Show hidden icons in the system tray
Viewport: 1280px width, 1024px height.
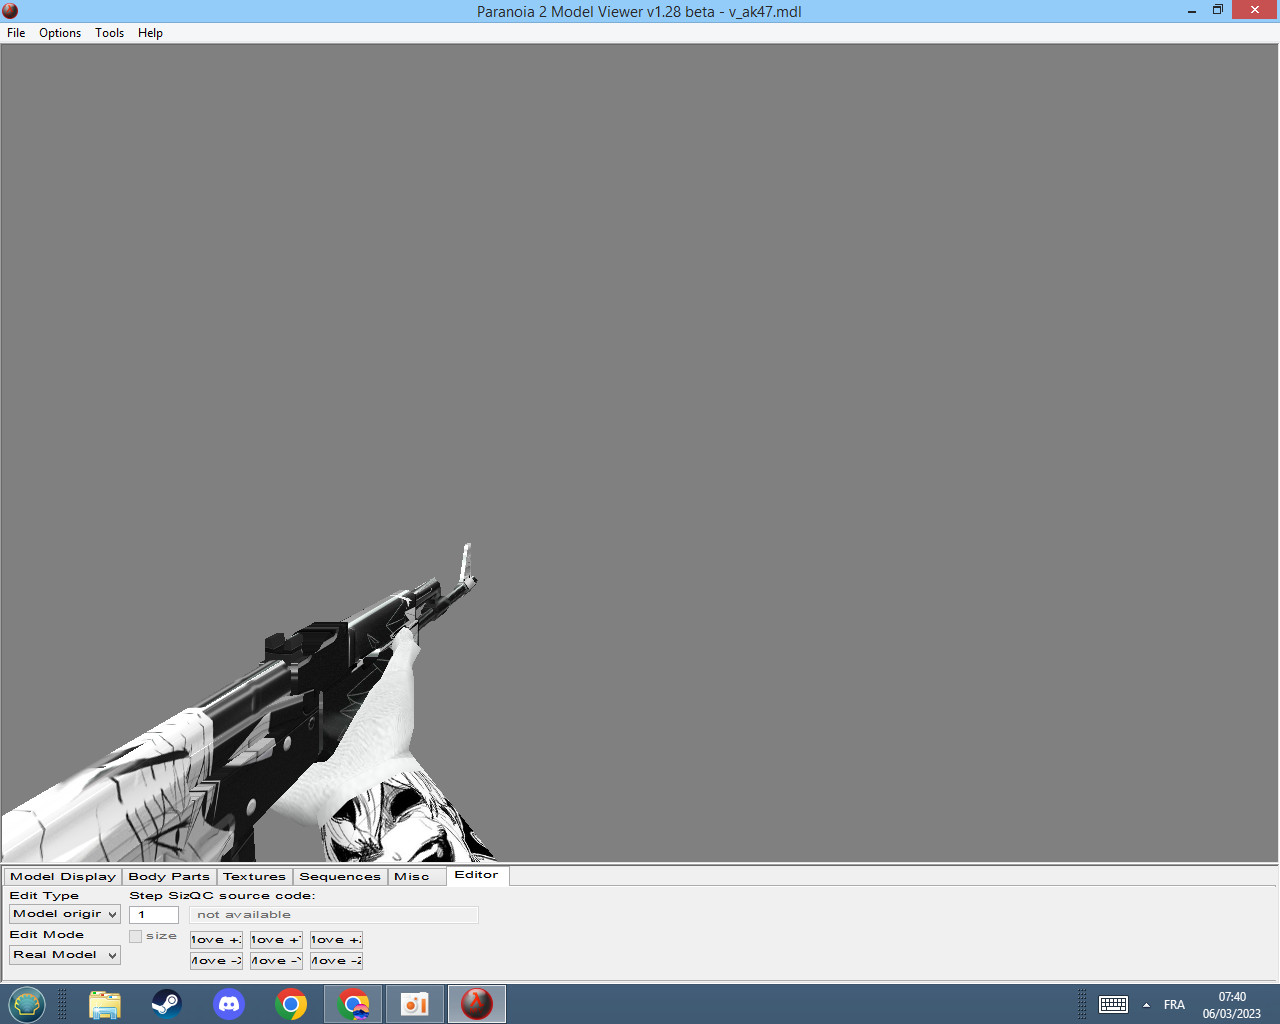(1146, 1004)
